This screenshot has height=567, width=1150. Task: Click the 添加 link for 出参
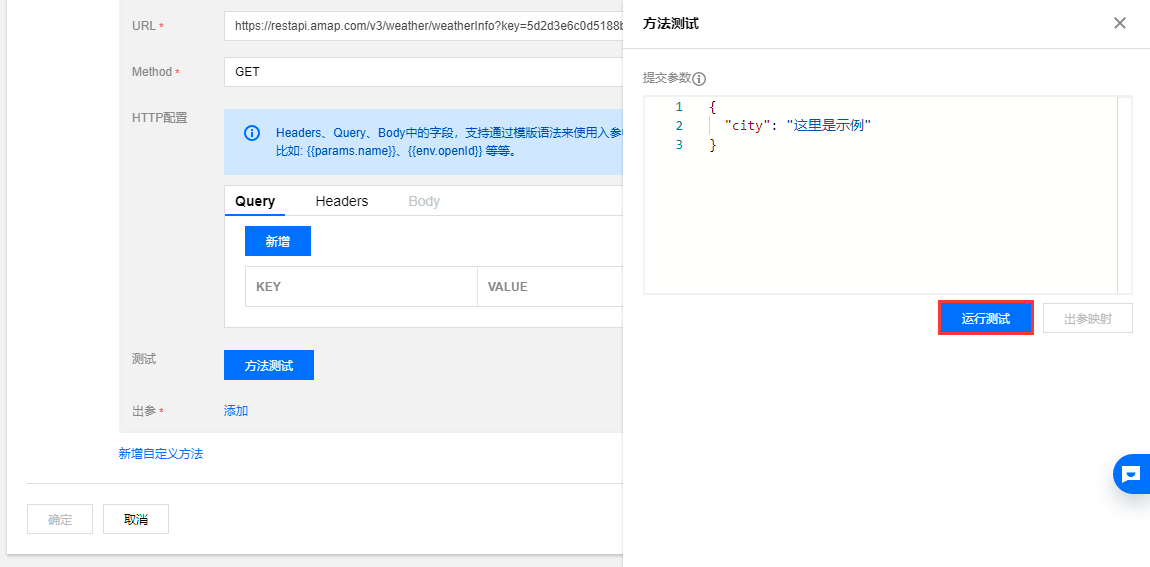click(235, 411)
